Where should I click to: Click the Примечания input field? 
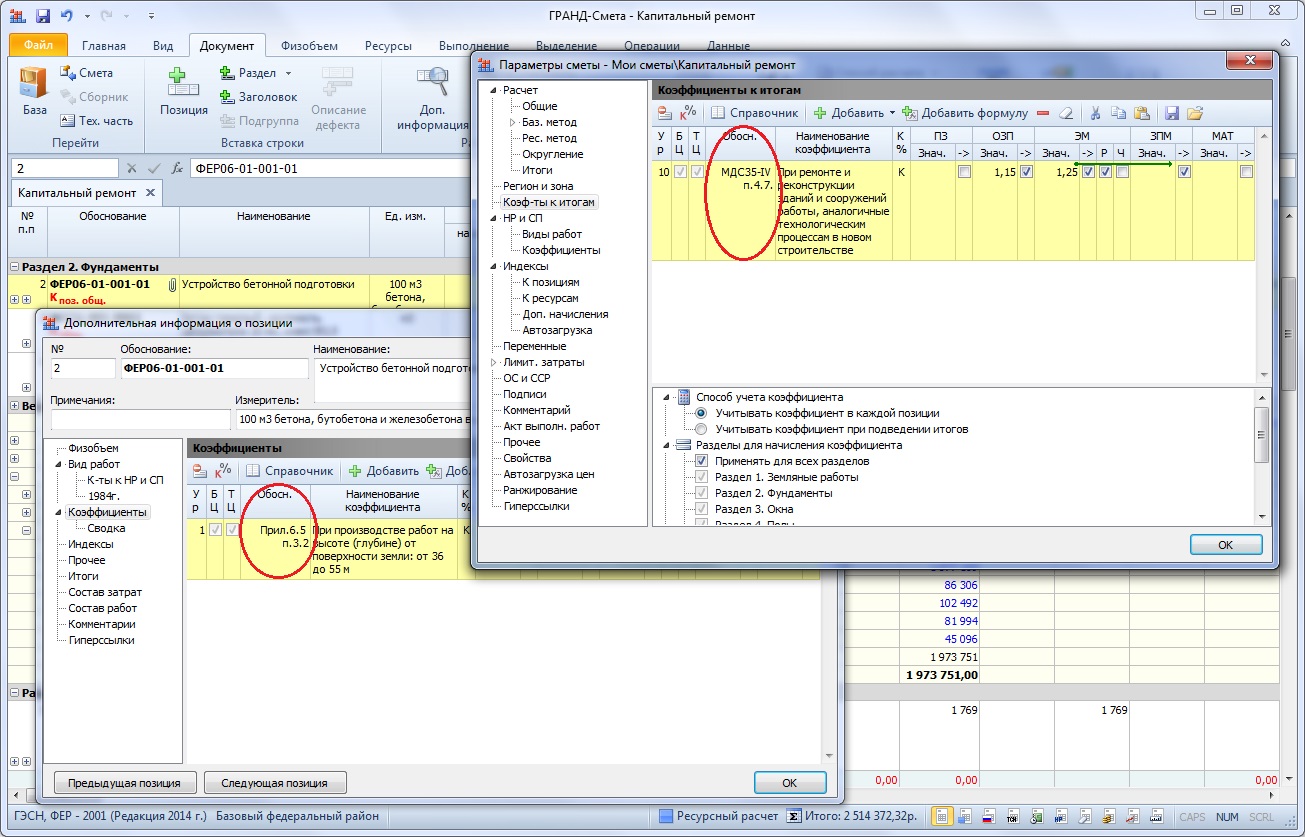tap(140, 419)
